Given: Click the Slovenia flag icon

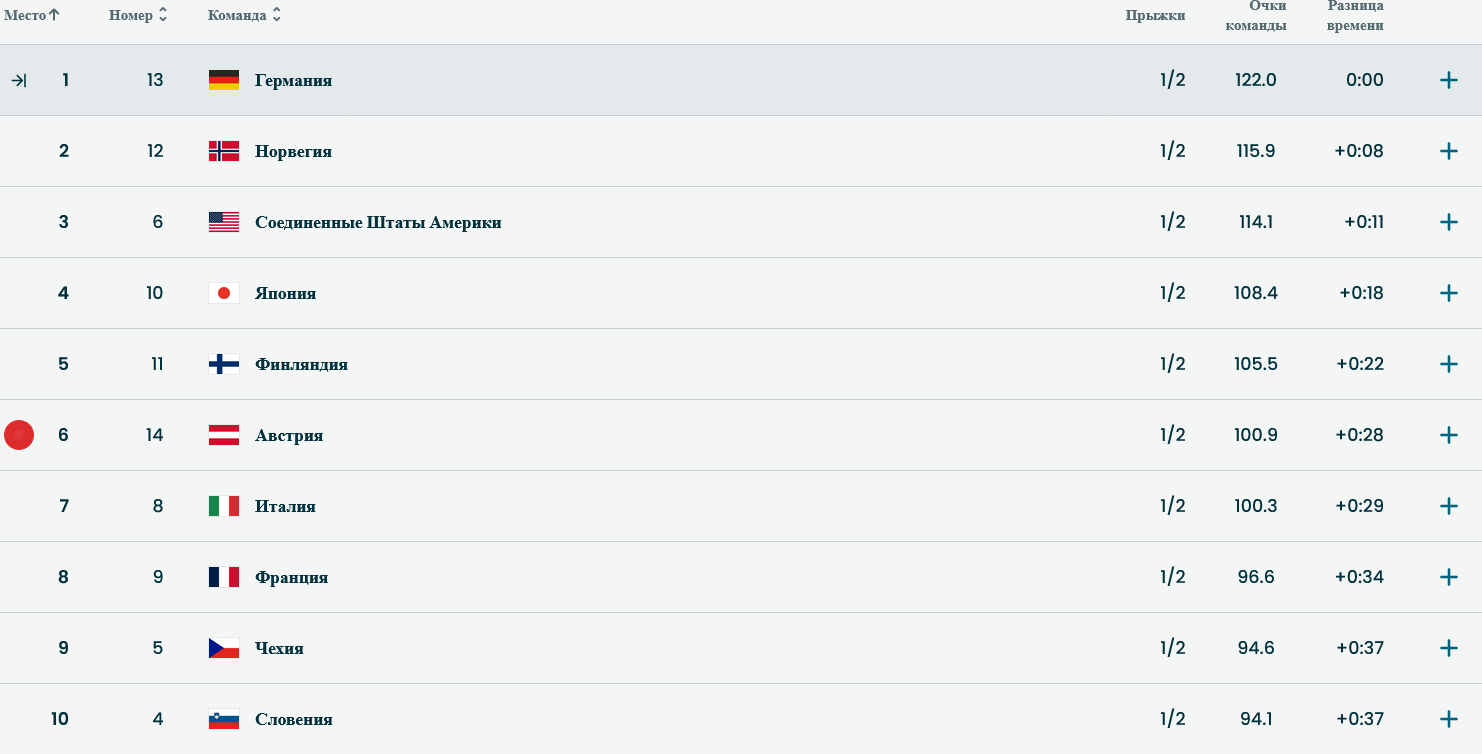Looking at the screenshot, I should pos(224,719).
